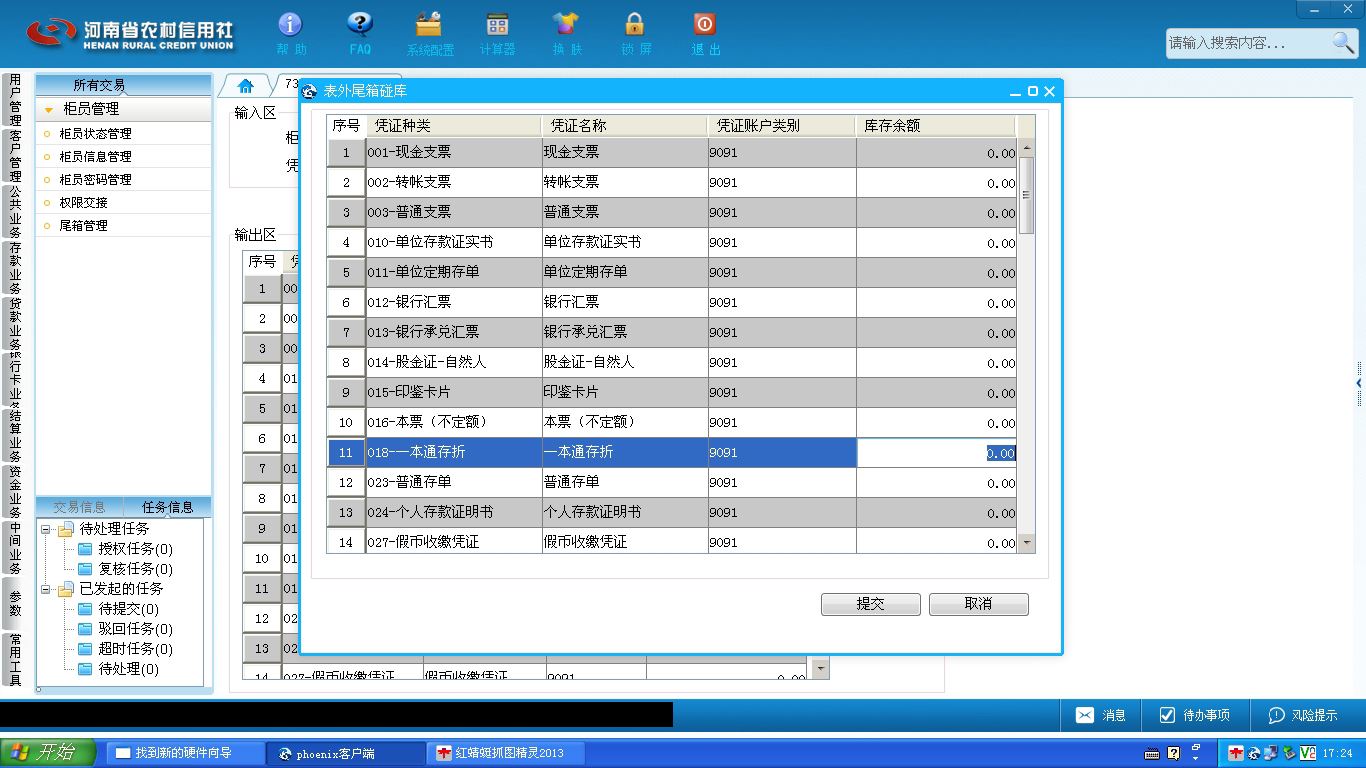Click 凭证名称 column header
1366x768 pixels.
(x=625, y=126)
